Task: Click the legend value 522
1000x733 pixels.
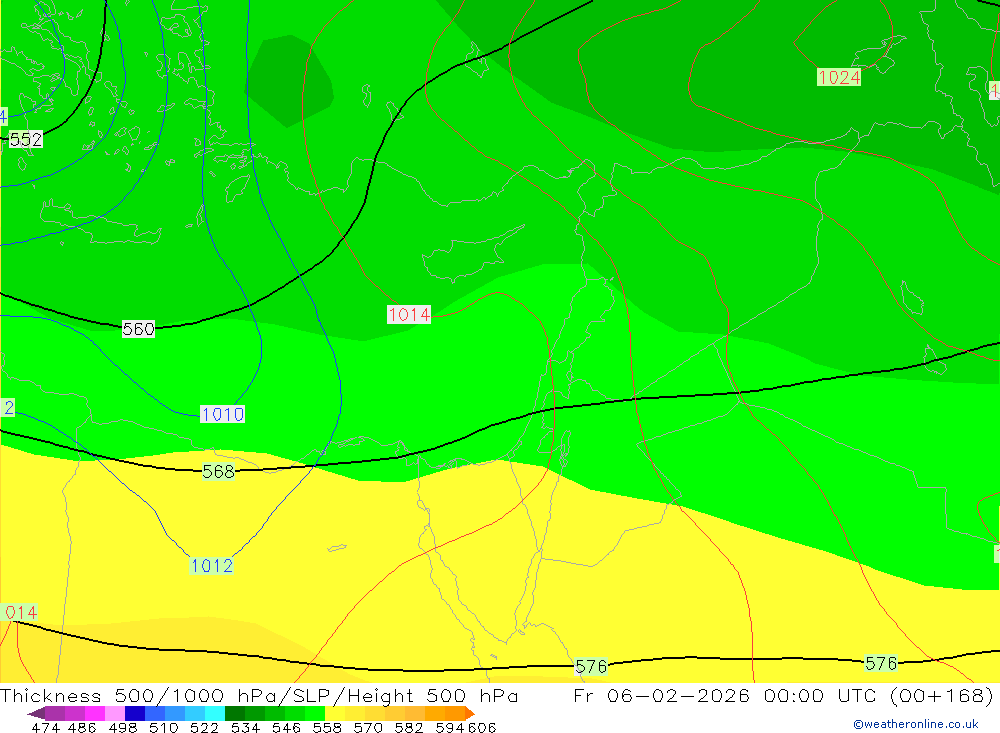Action: 205,727
